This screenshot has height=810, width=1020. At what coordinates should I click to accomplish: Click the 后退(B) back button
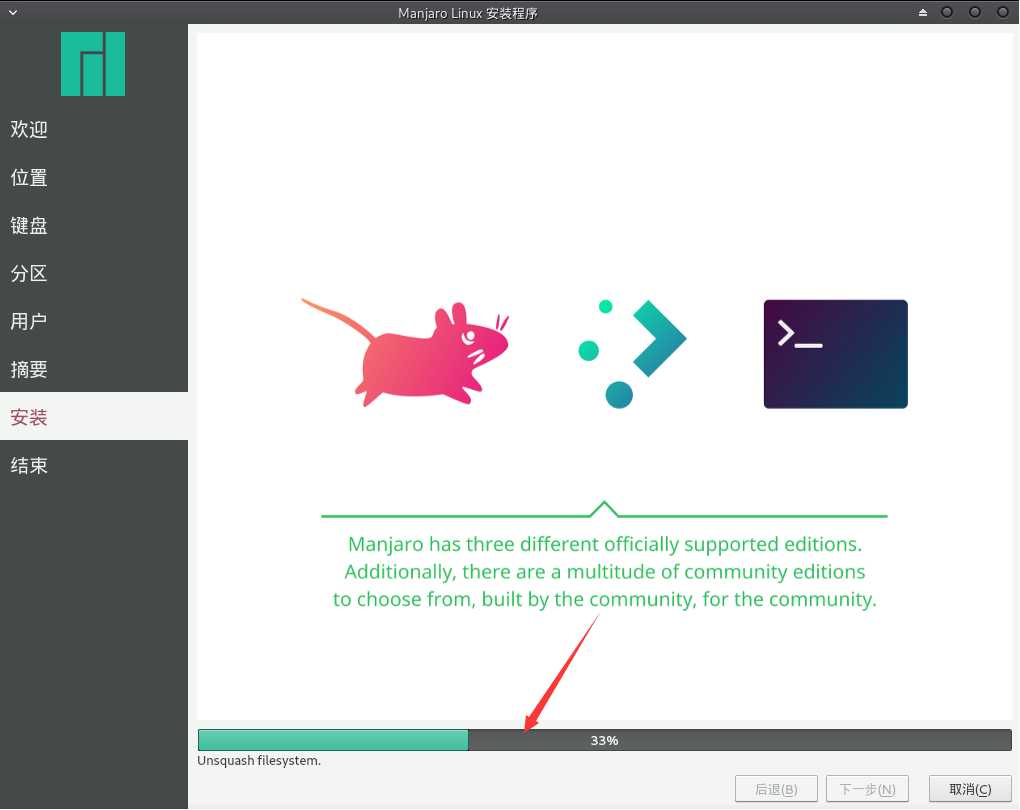click(776, 789)
